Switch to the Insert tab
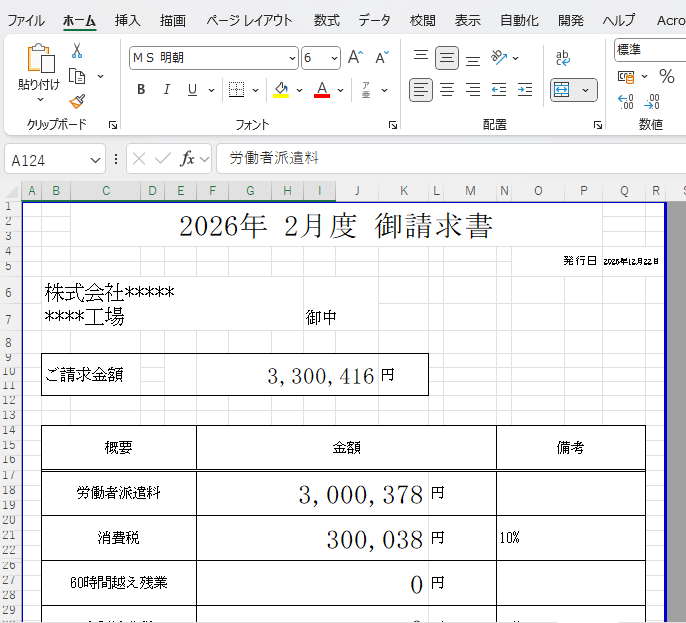The height and width of the screenshot is (623, 686). point(127,20)
